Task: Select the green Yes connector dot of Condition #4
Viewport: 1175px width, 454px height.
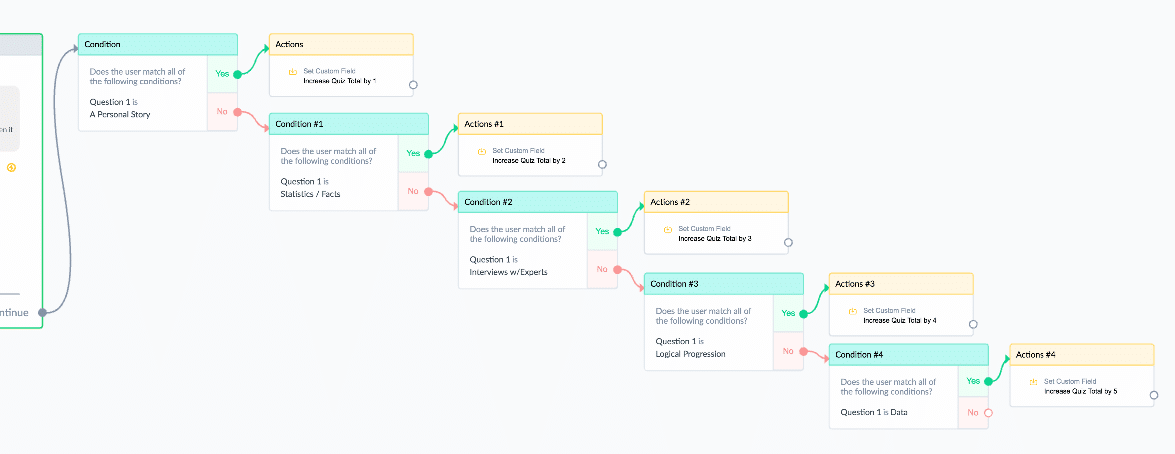Action: (x=988, y=381)
